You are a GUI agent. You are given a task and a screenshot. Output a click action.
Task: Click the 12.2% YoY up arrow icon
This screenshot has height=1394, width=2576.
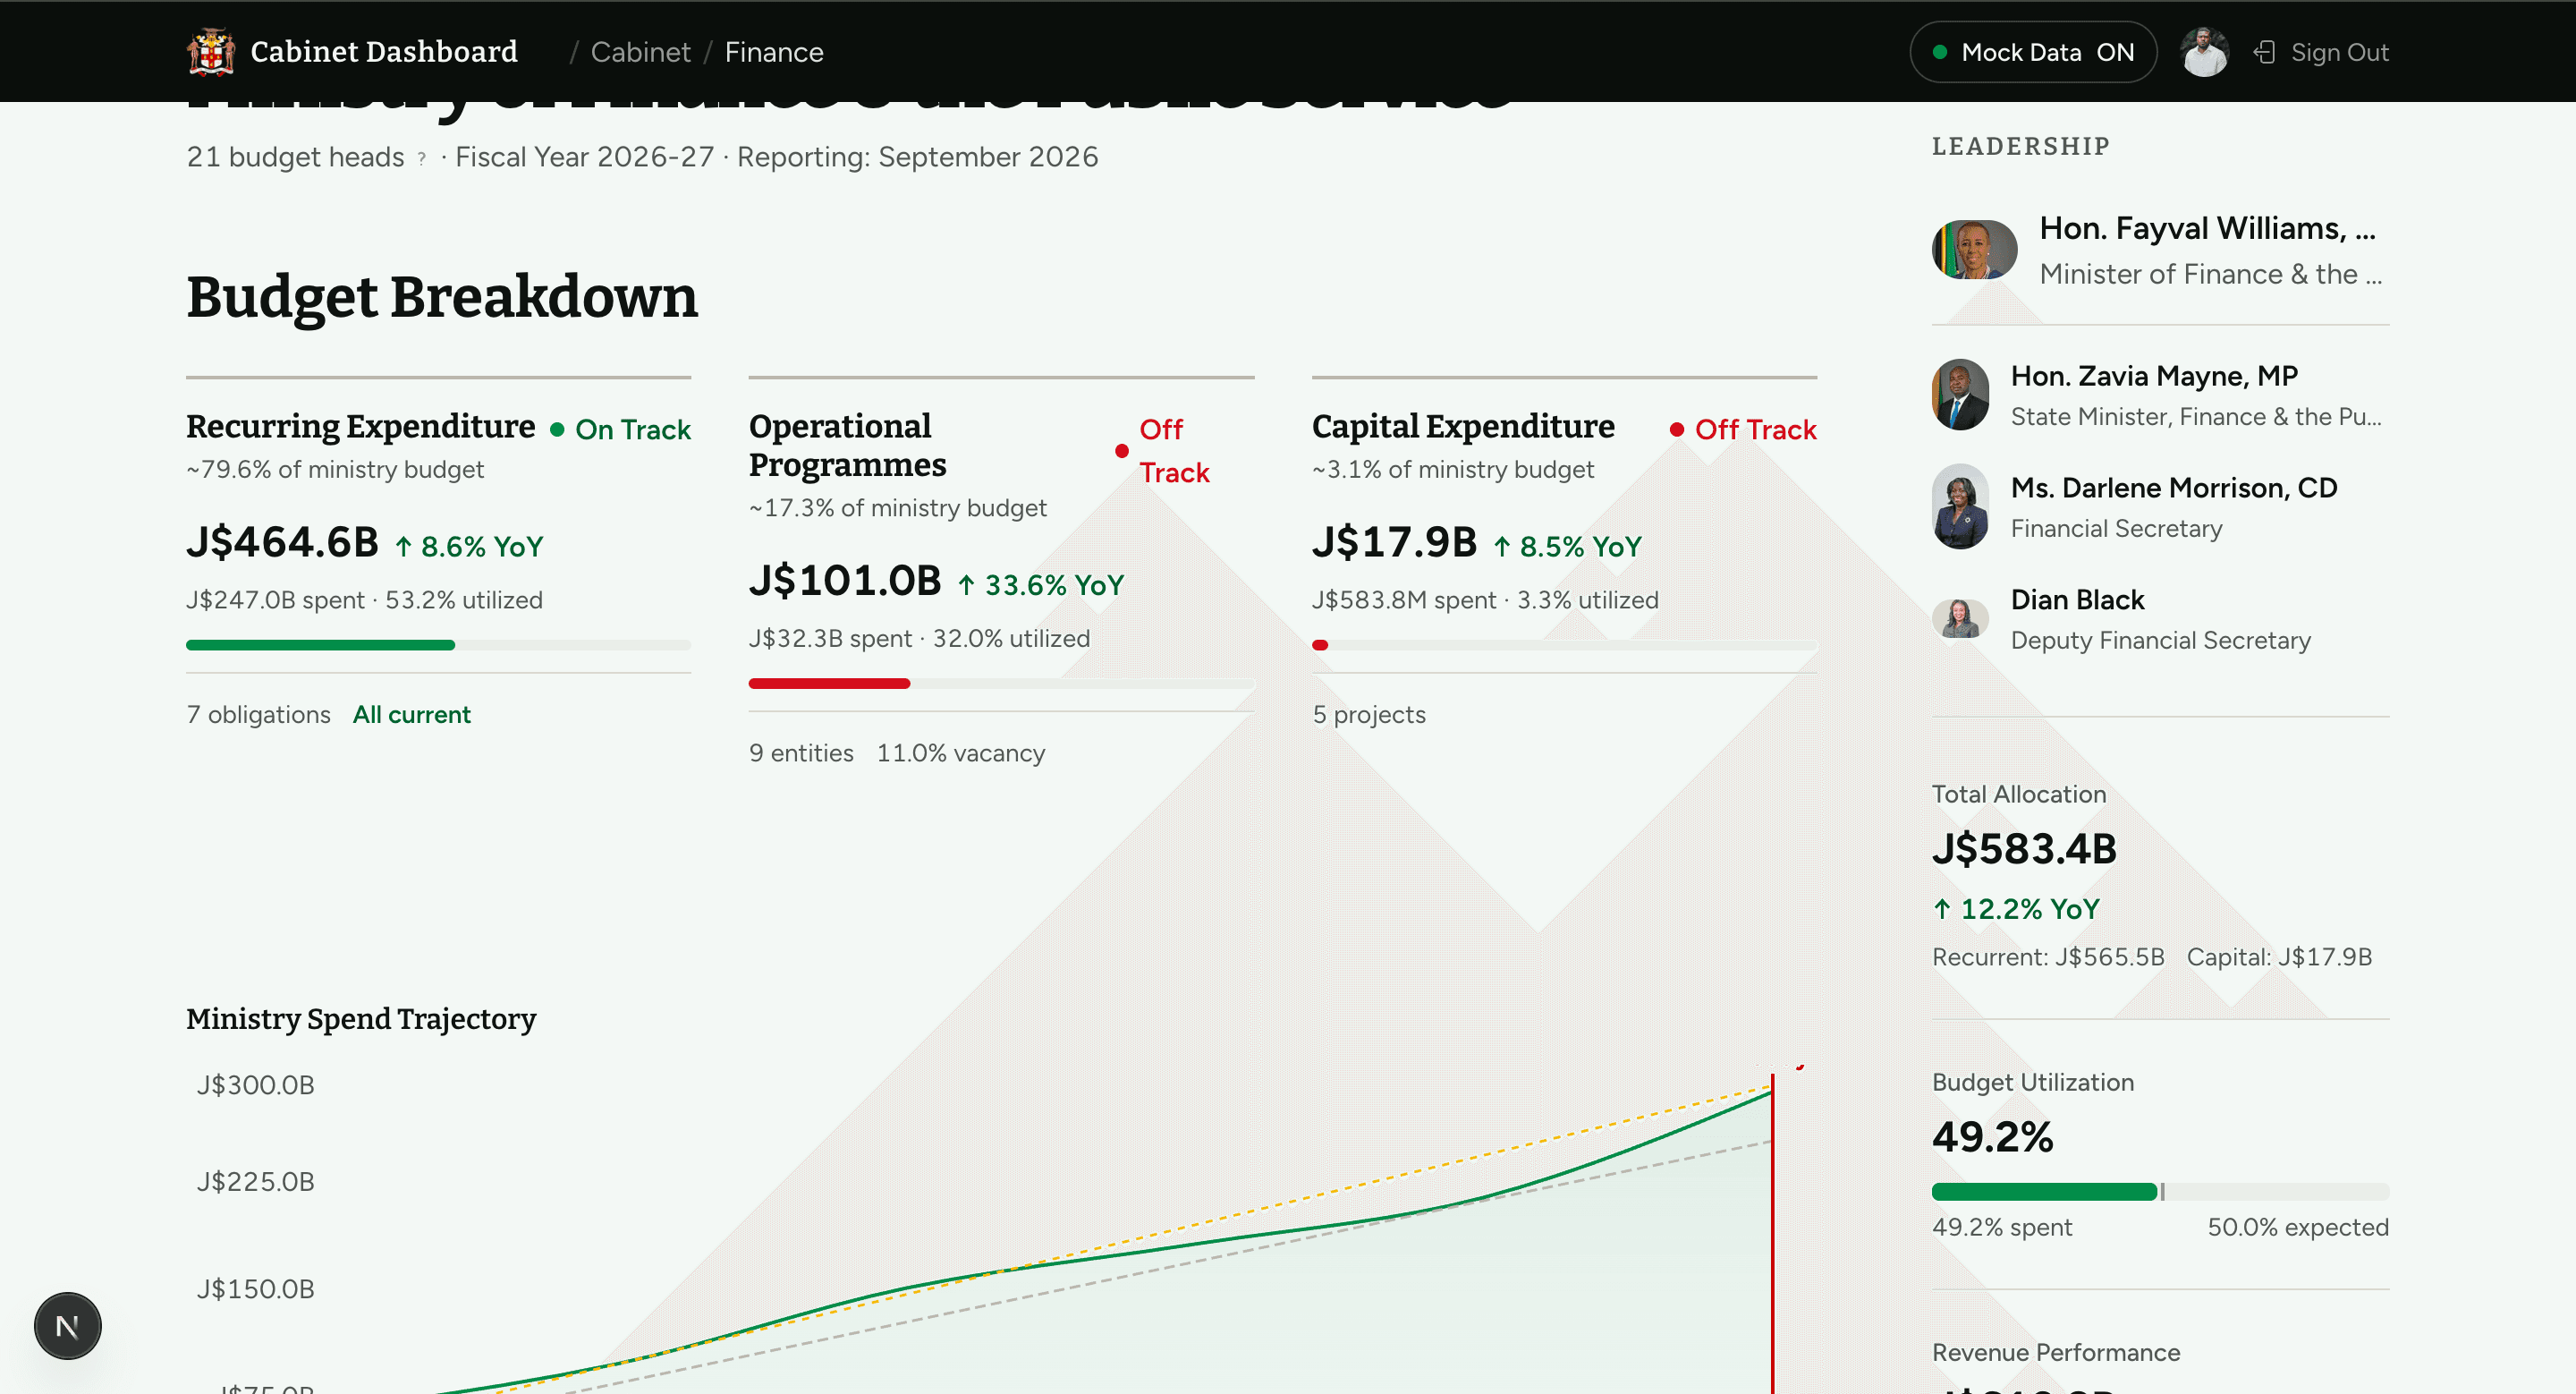tap(1943, 909)
